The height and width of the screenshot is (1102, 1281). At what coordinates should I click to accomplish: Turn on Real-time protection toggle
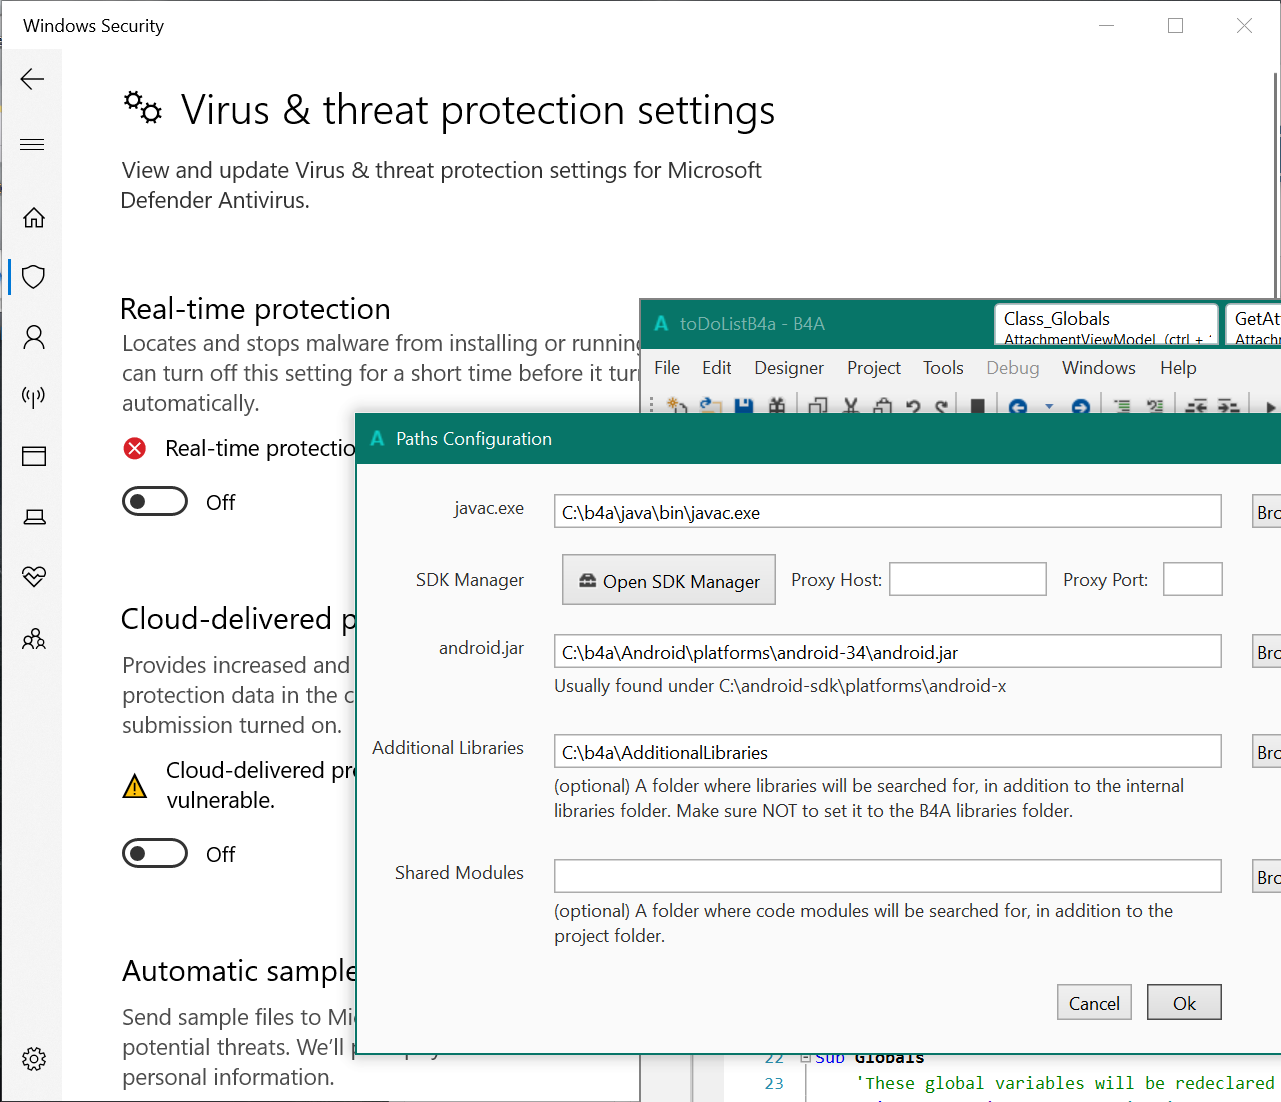click(155, 501)
